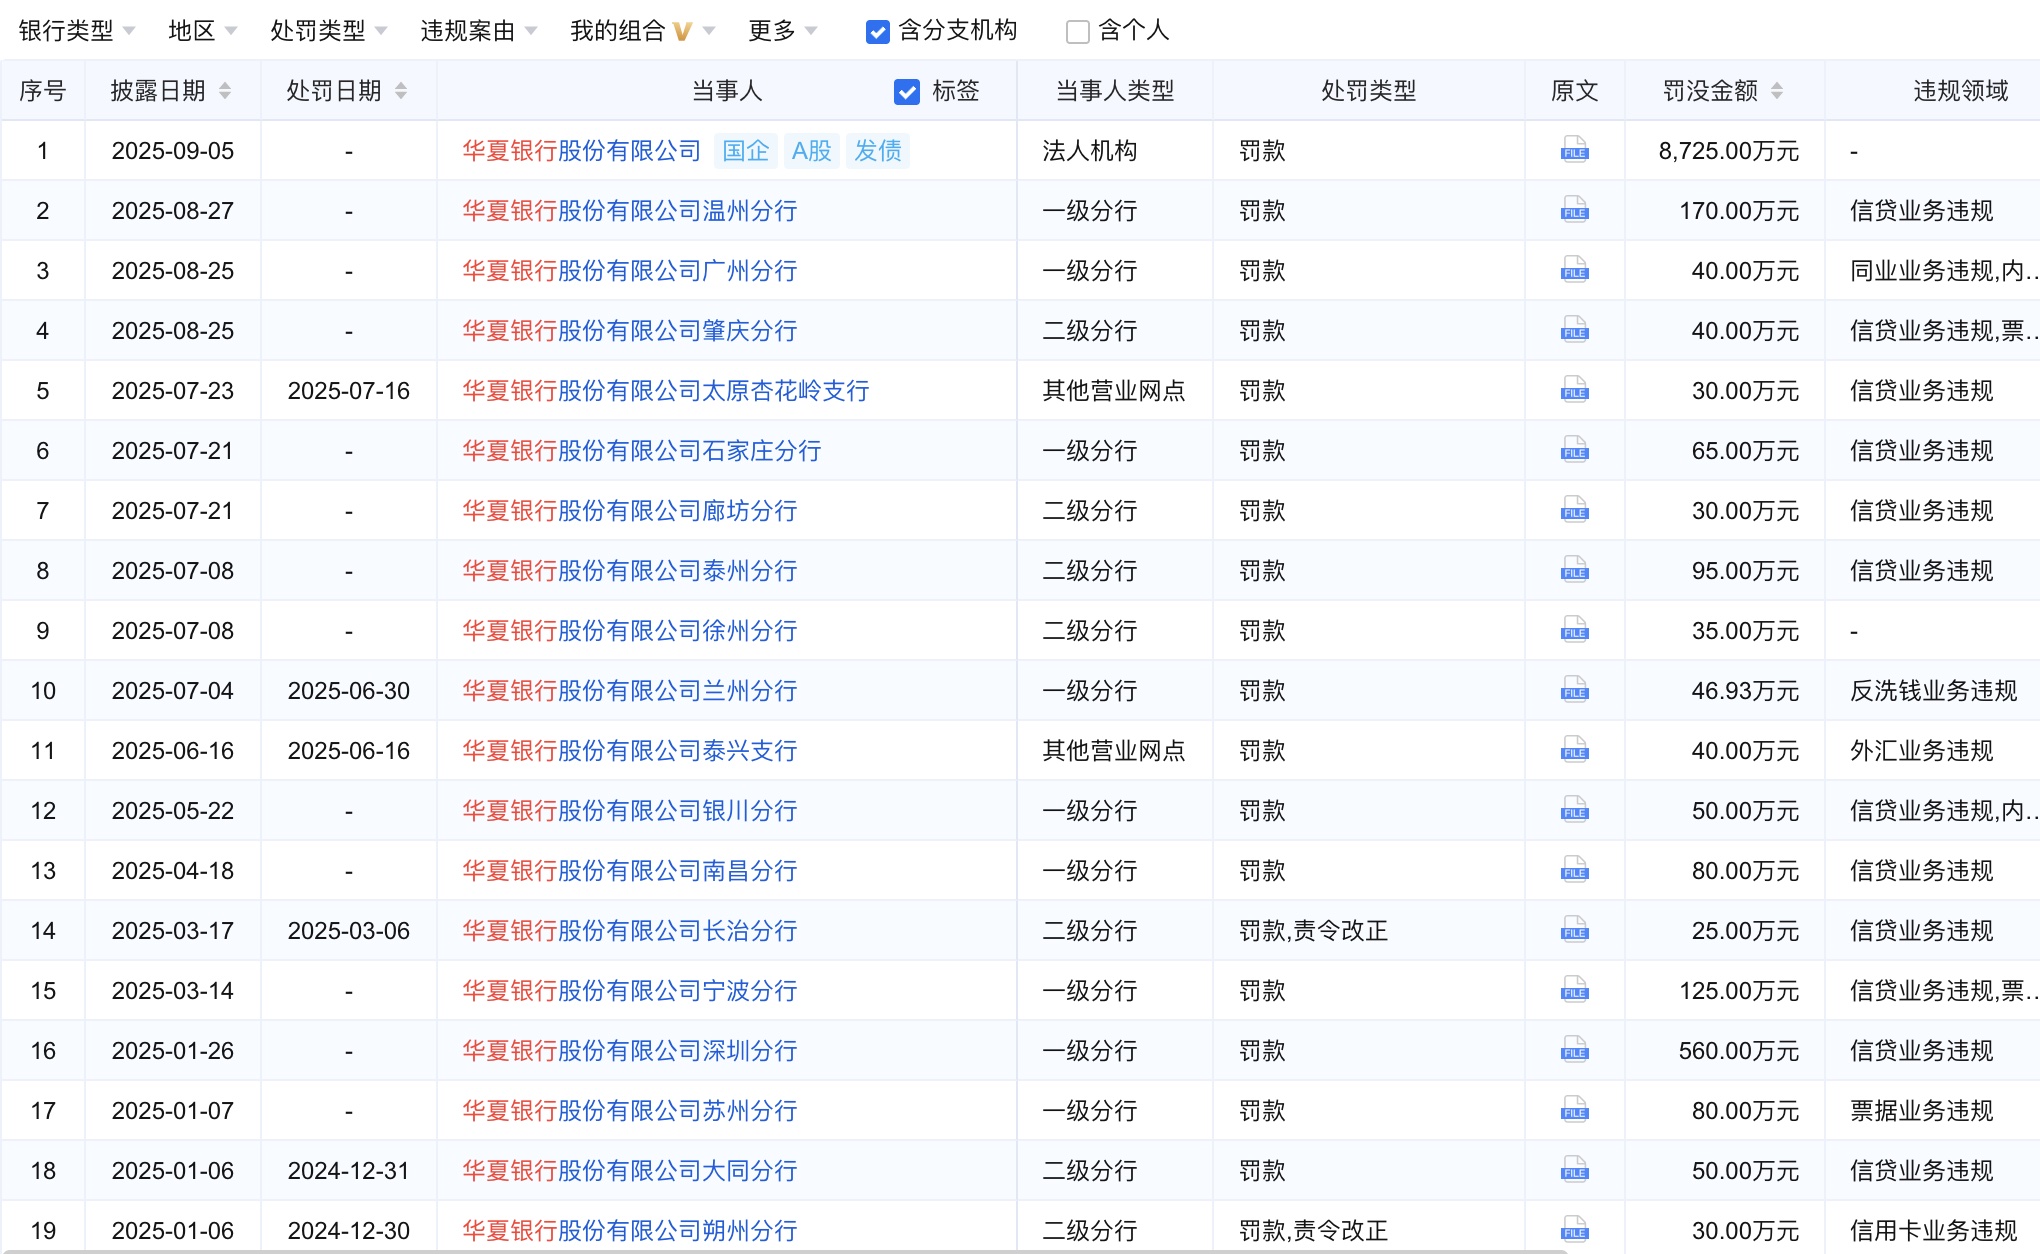The height and width of the screenshot is (1254, 2040).
Task: Uncheck the 含分支机构 checkbox
Action: tap(877, 32)
